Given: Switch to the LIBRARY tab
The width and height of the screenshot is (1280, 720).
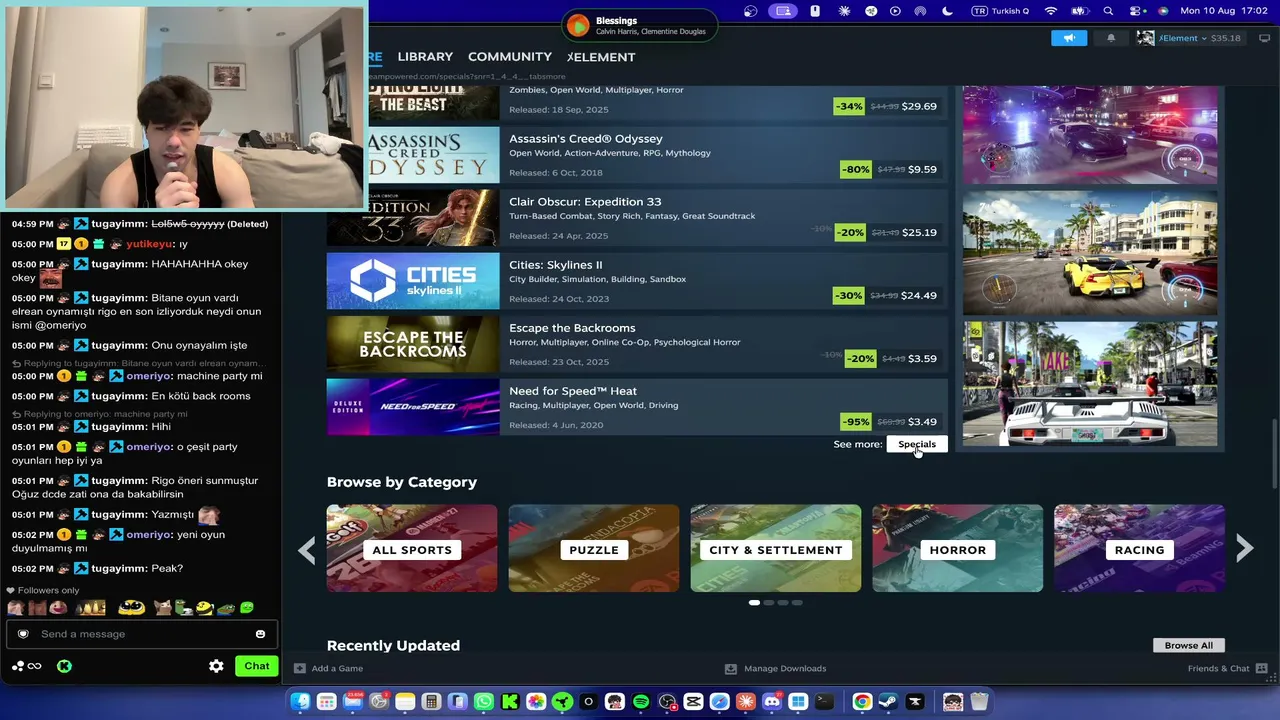Looking at the screenshot, I should point(425,57).
